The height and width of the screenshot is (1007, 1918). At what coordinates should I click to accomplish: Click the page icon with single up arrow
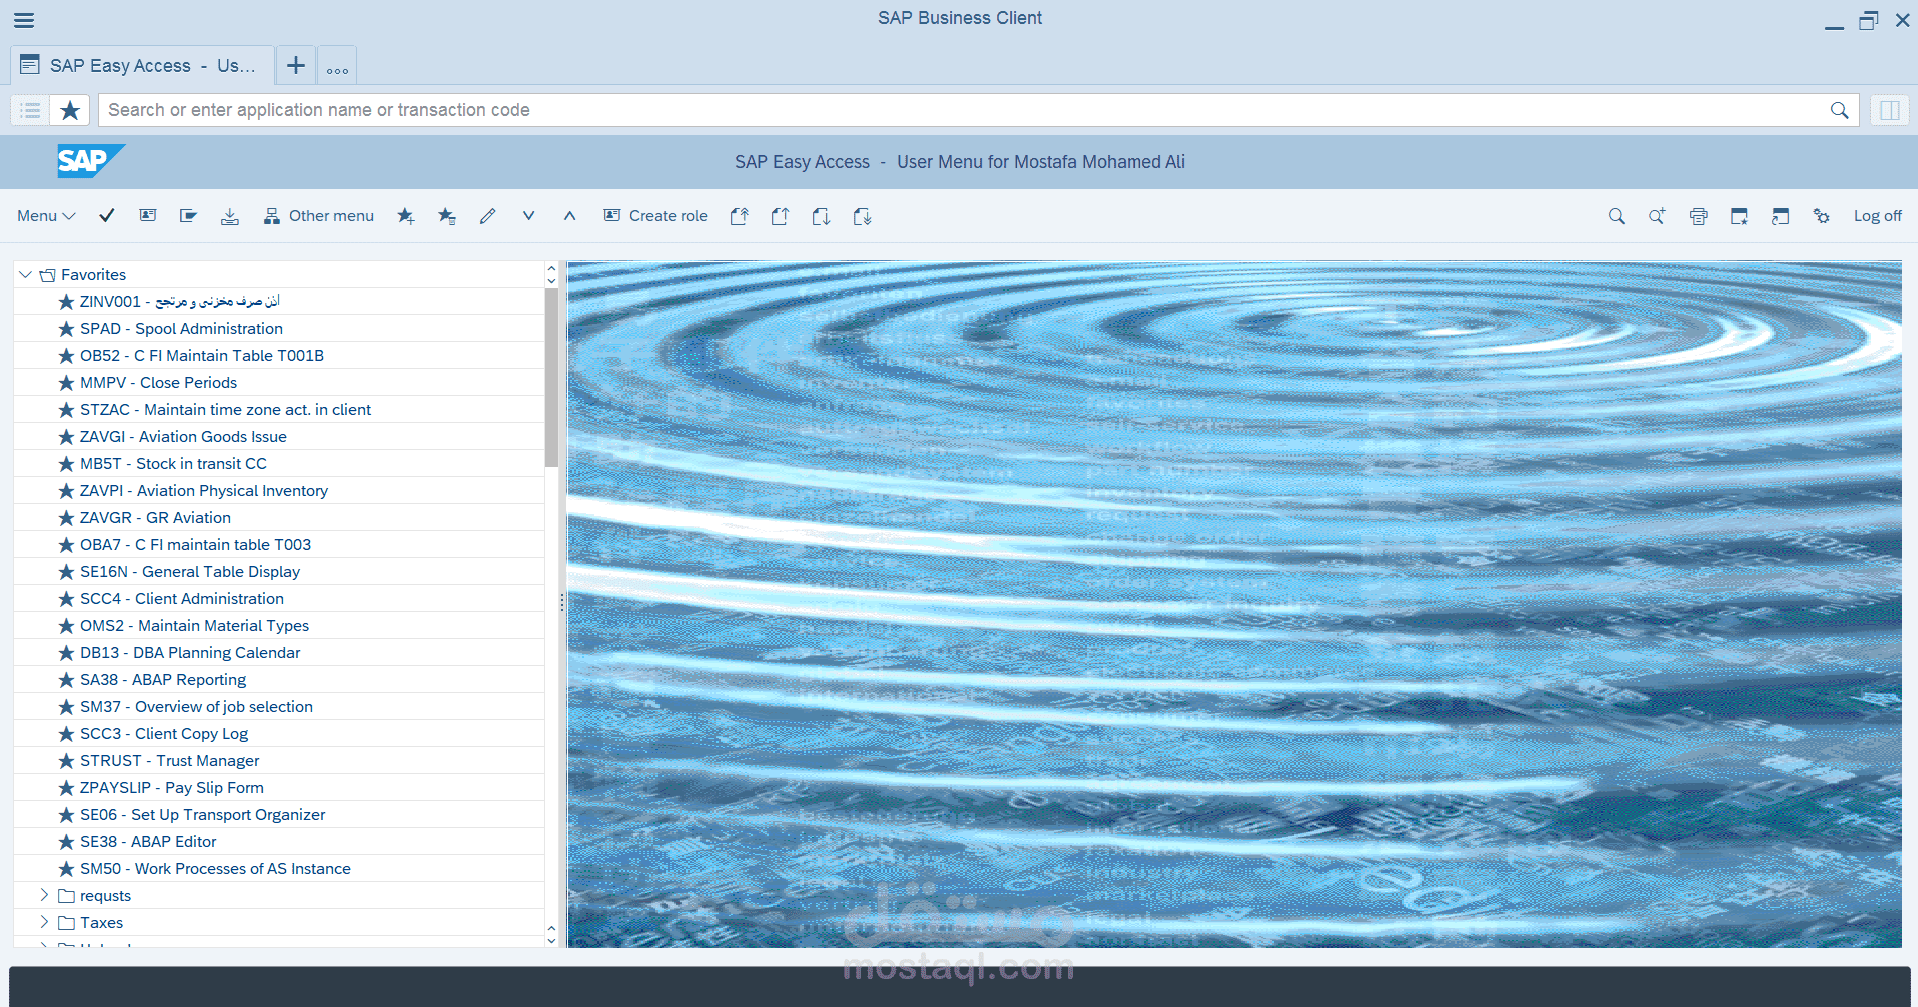(x=781, y=216)
